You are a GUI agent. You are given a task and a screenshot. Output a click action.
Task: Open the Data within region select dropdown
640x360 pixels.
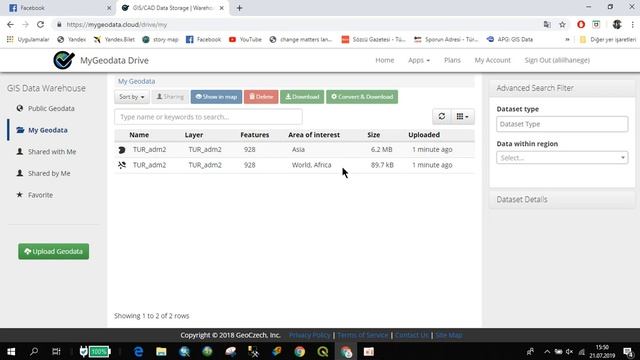tap(562, 158)
